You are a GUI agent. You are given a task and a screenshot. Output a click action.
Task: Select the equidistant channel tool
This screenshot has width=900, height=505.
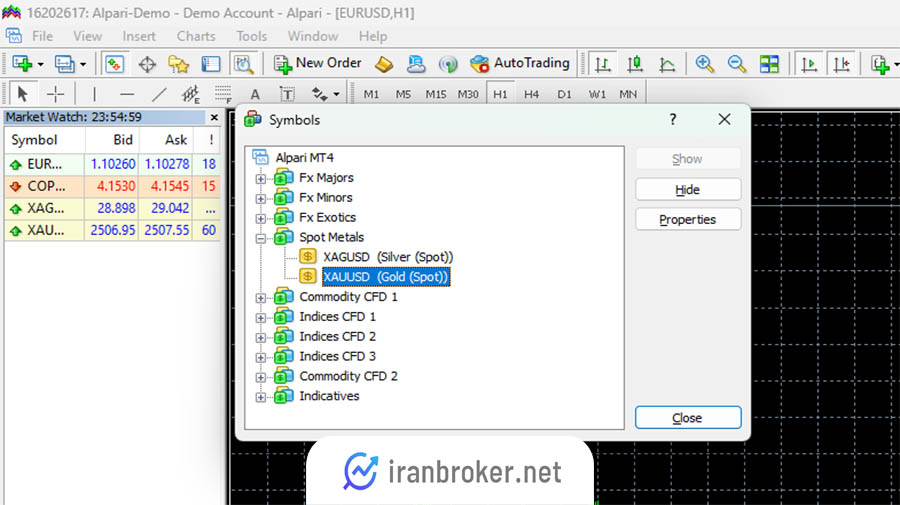tap(191, 94)
